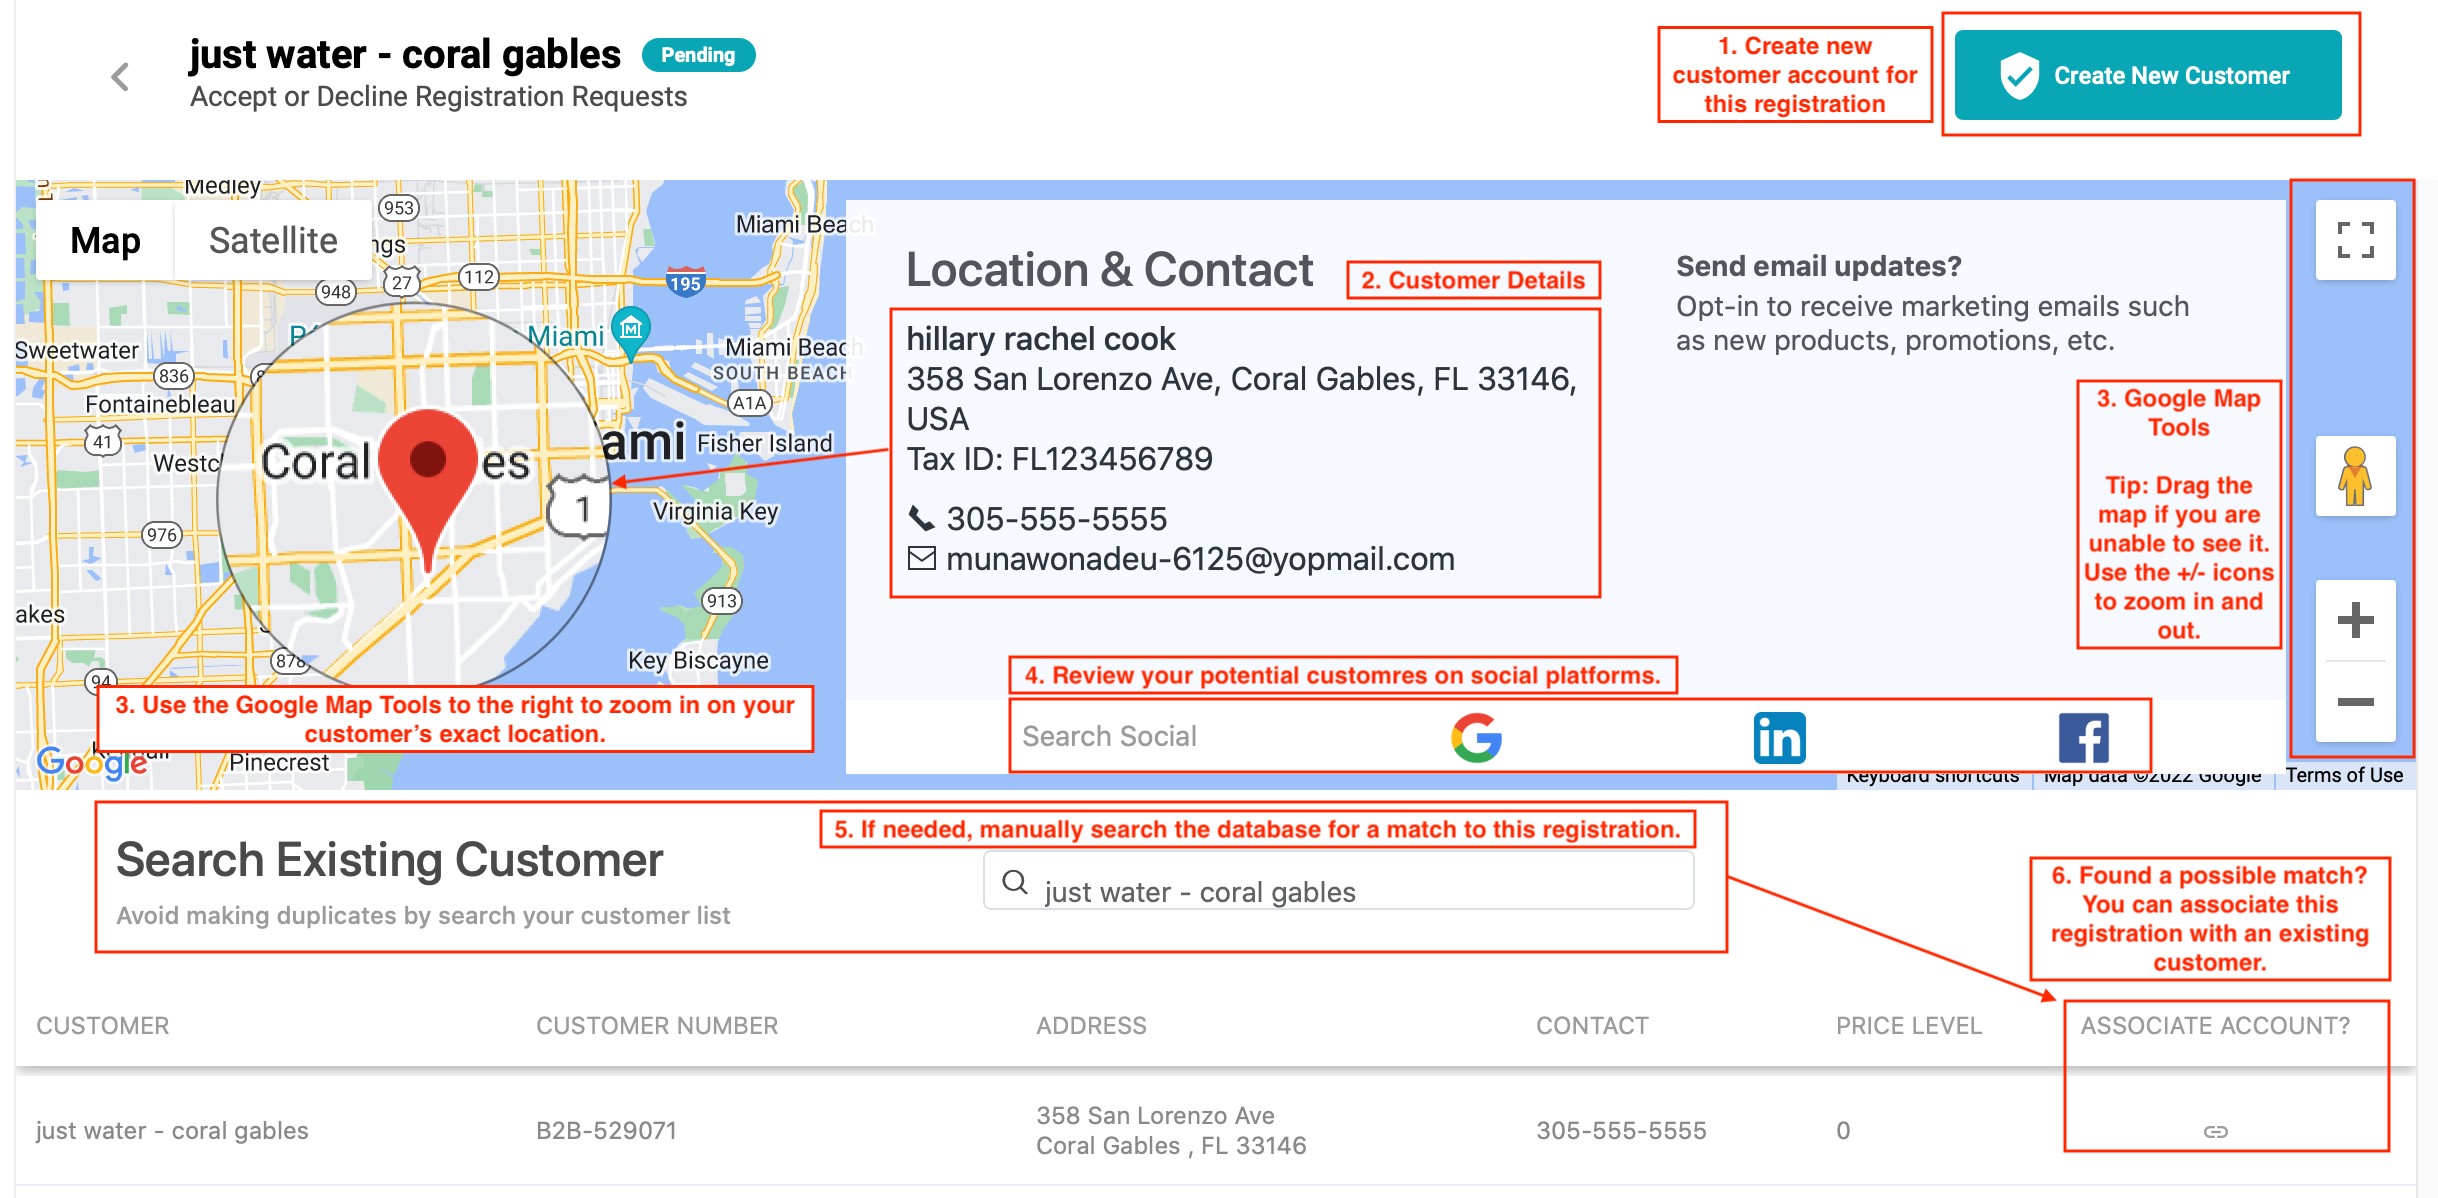Click the Create New Customer button

2147,75
